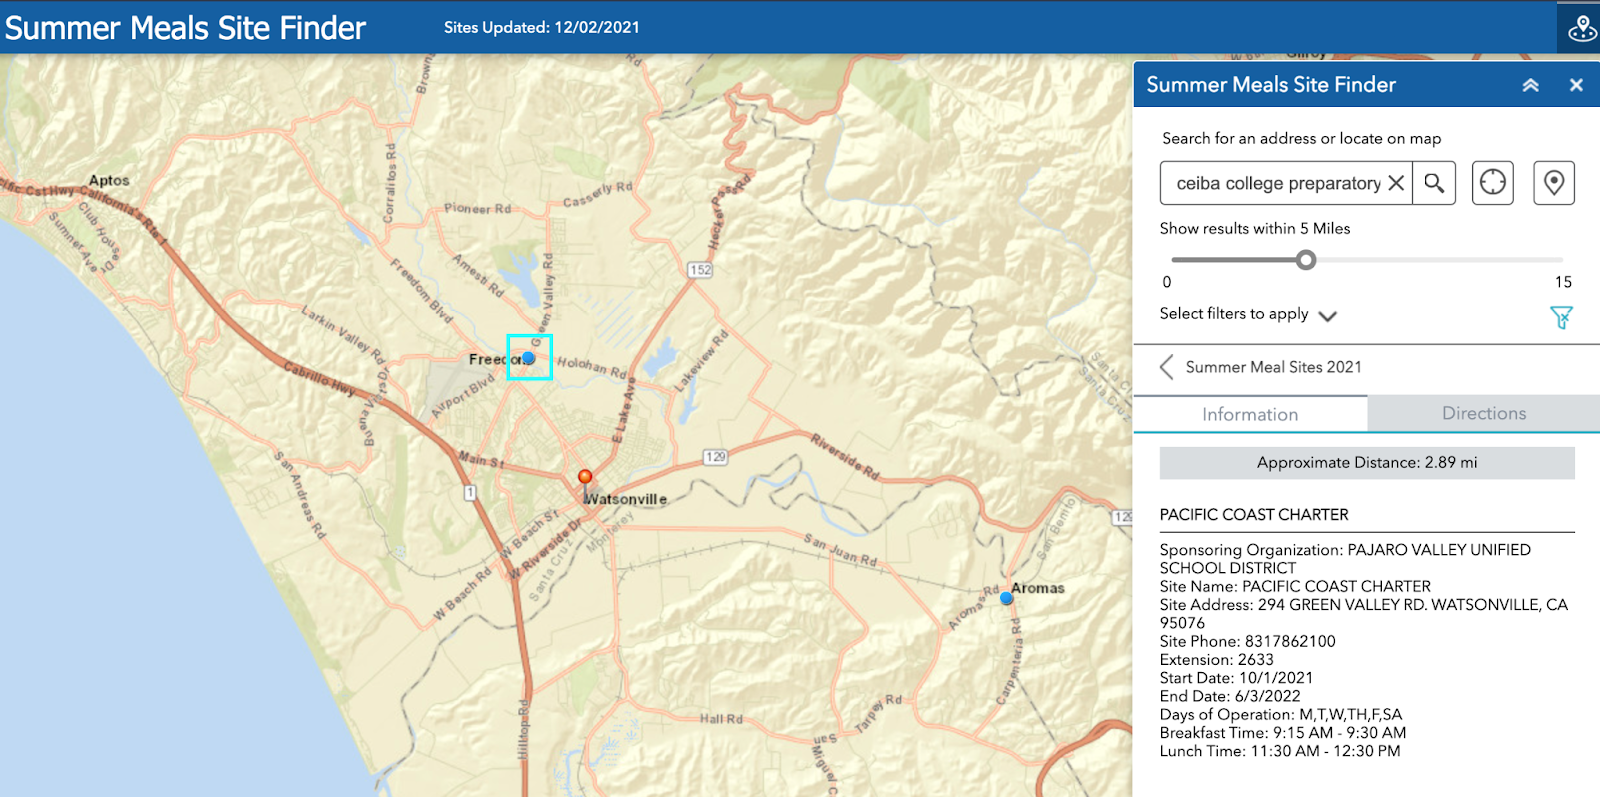The image size is (1600, 797).
Task: Click the Days of Operation line
Action: pyautogui.click(x=1281, y=715)
